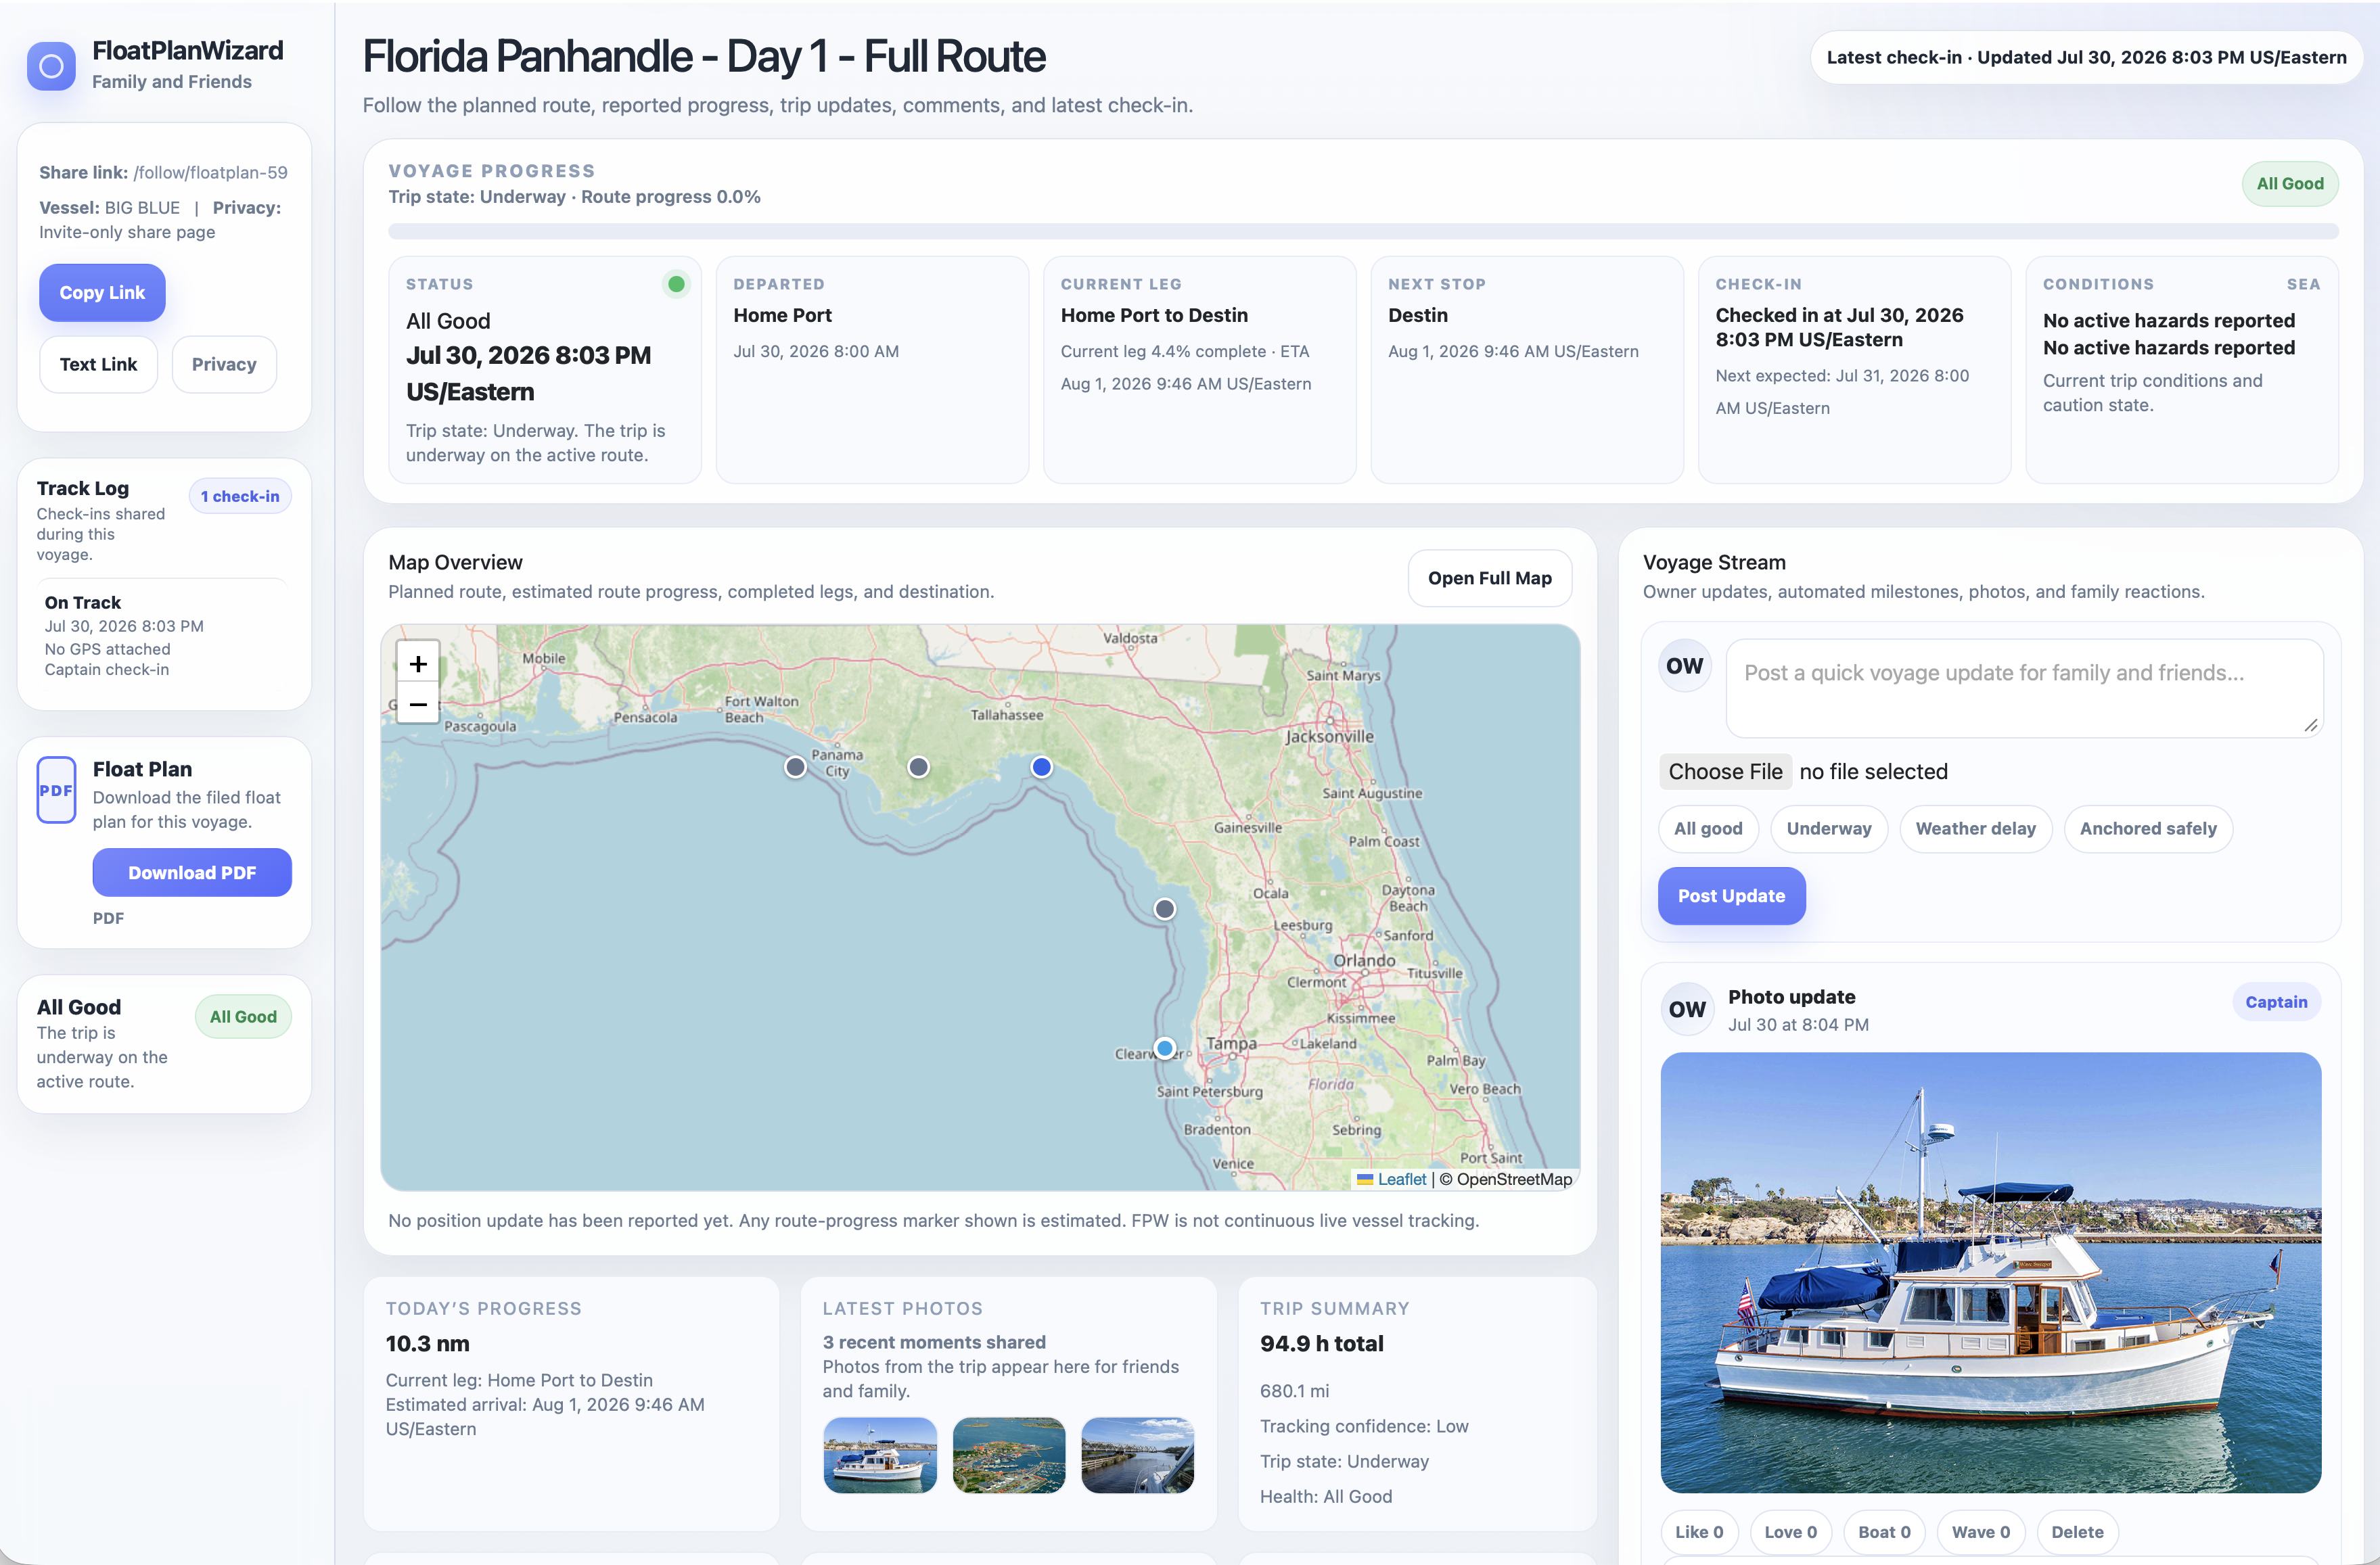Viewport: 2380px width, 1565px height.
Task: Click the latest check-in timestamp pill
Action: pyautogui.click(x=2086, y=58)
